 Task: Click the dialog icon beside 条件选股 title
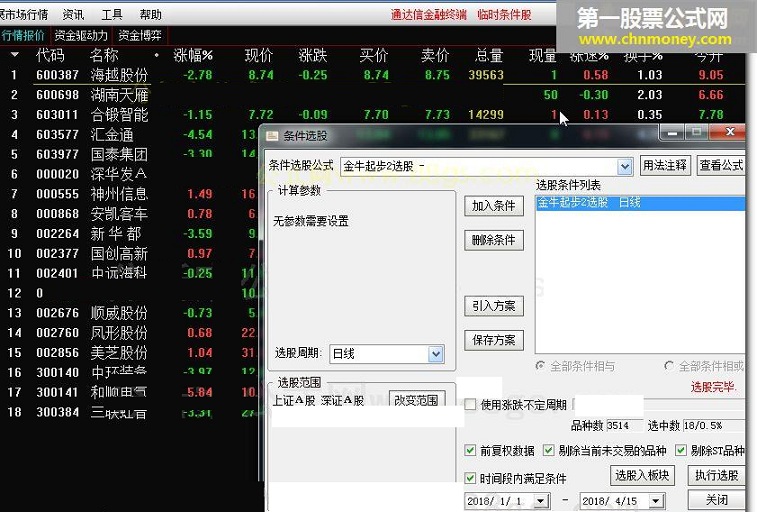(x=272, y=136)
